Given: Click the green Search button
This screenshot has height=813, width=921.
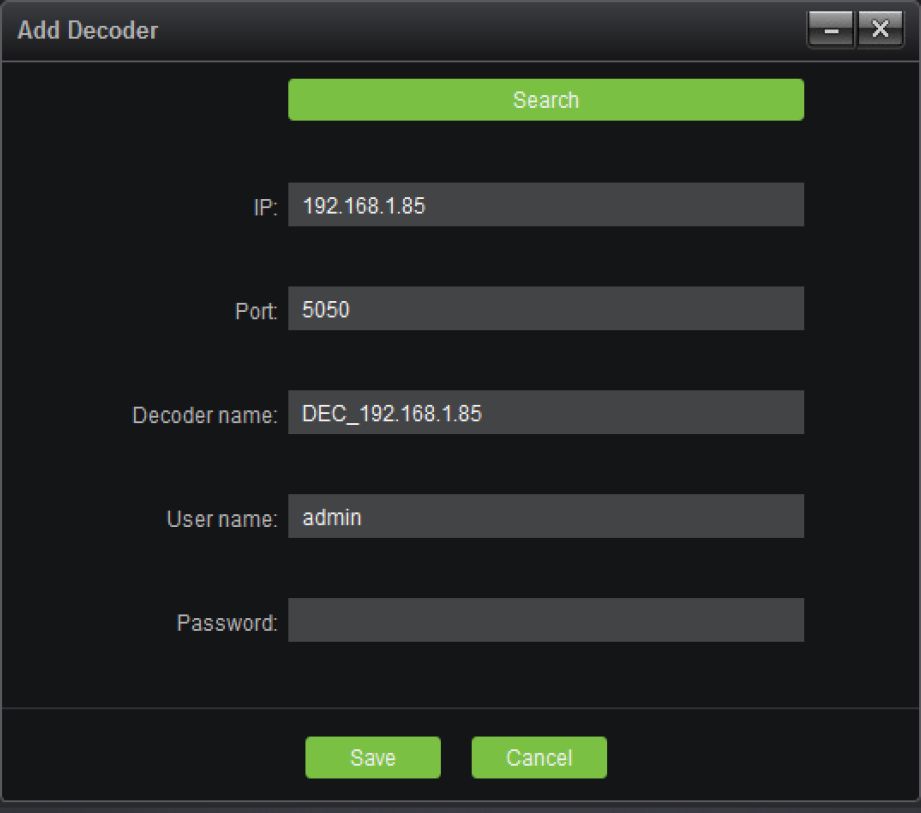Looking at the screenshot, I should pyautogui.click(x=545, y=100).
